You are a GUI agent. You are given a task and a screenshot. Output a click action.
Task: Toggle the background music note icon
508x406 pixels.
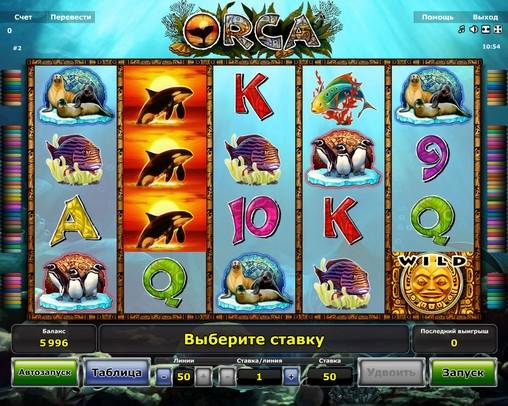coord(461,29)
